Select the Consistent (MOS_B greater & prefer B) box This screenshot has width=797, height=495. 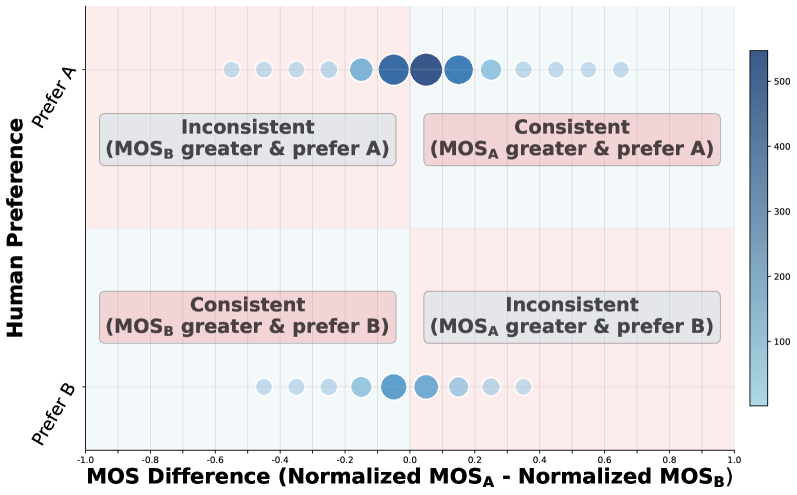tap(247, 316)
